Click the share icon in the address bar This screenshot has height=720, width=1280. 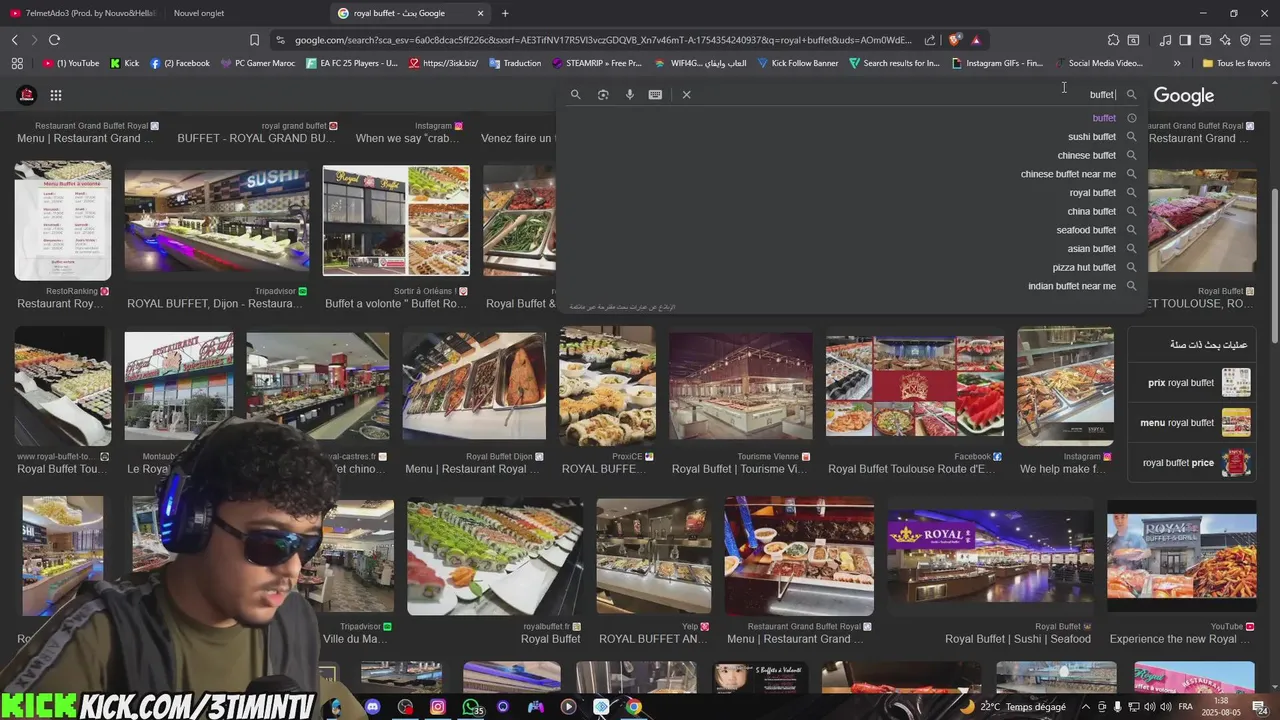pos(930,40)
